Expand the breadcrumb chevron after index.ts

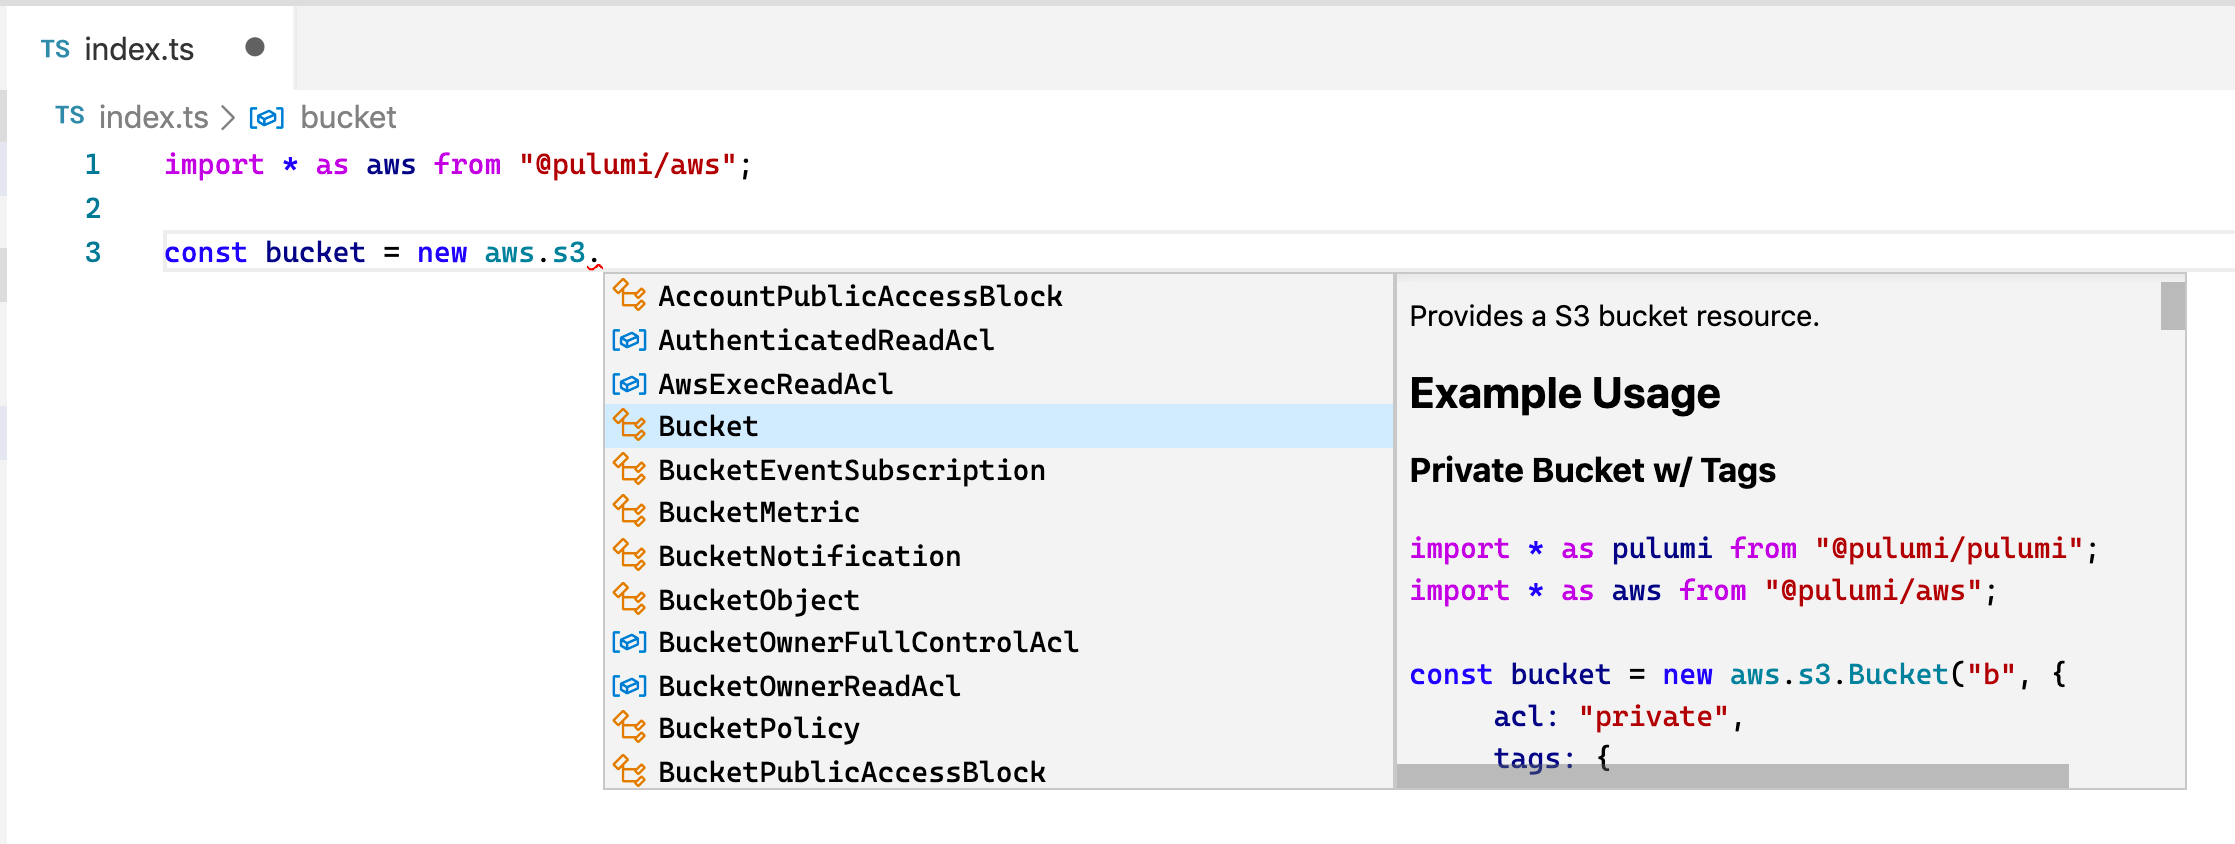tap(228, 118)
